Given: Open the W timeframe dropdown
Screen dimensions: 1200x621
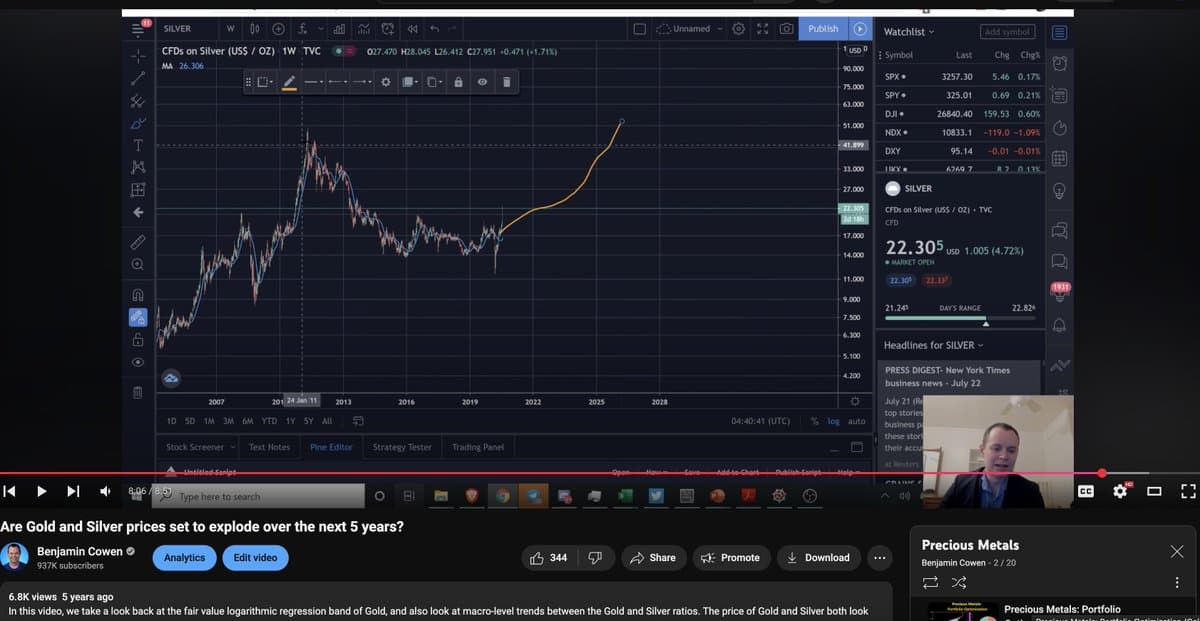Looking at the screenshot, I should point(232,28).
